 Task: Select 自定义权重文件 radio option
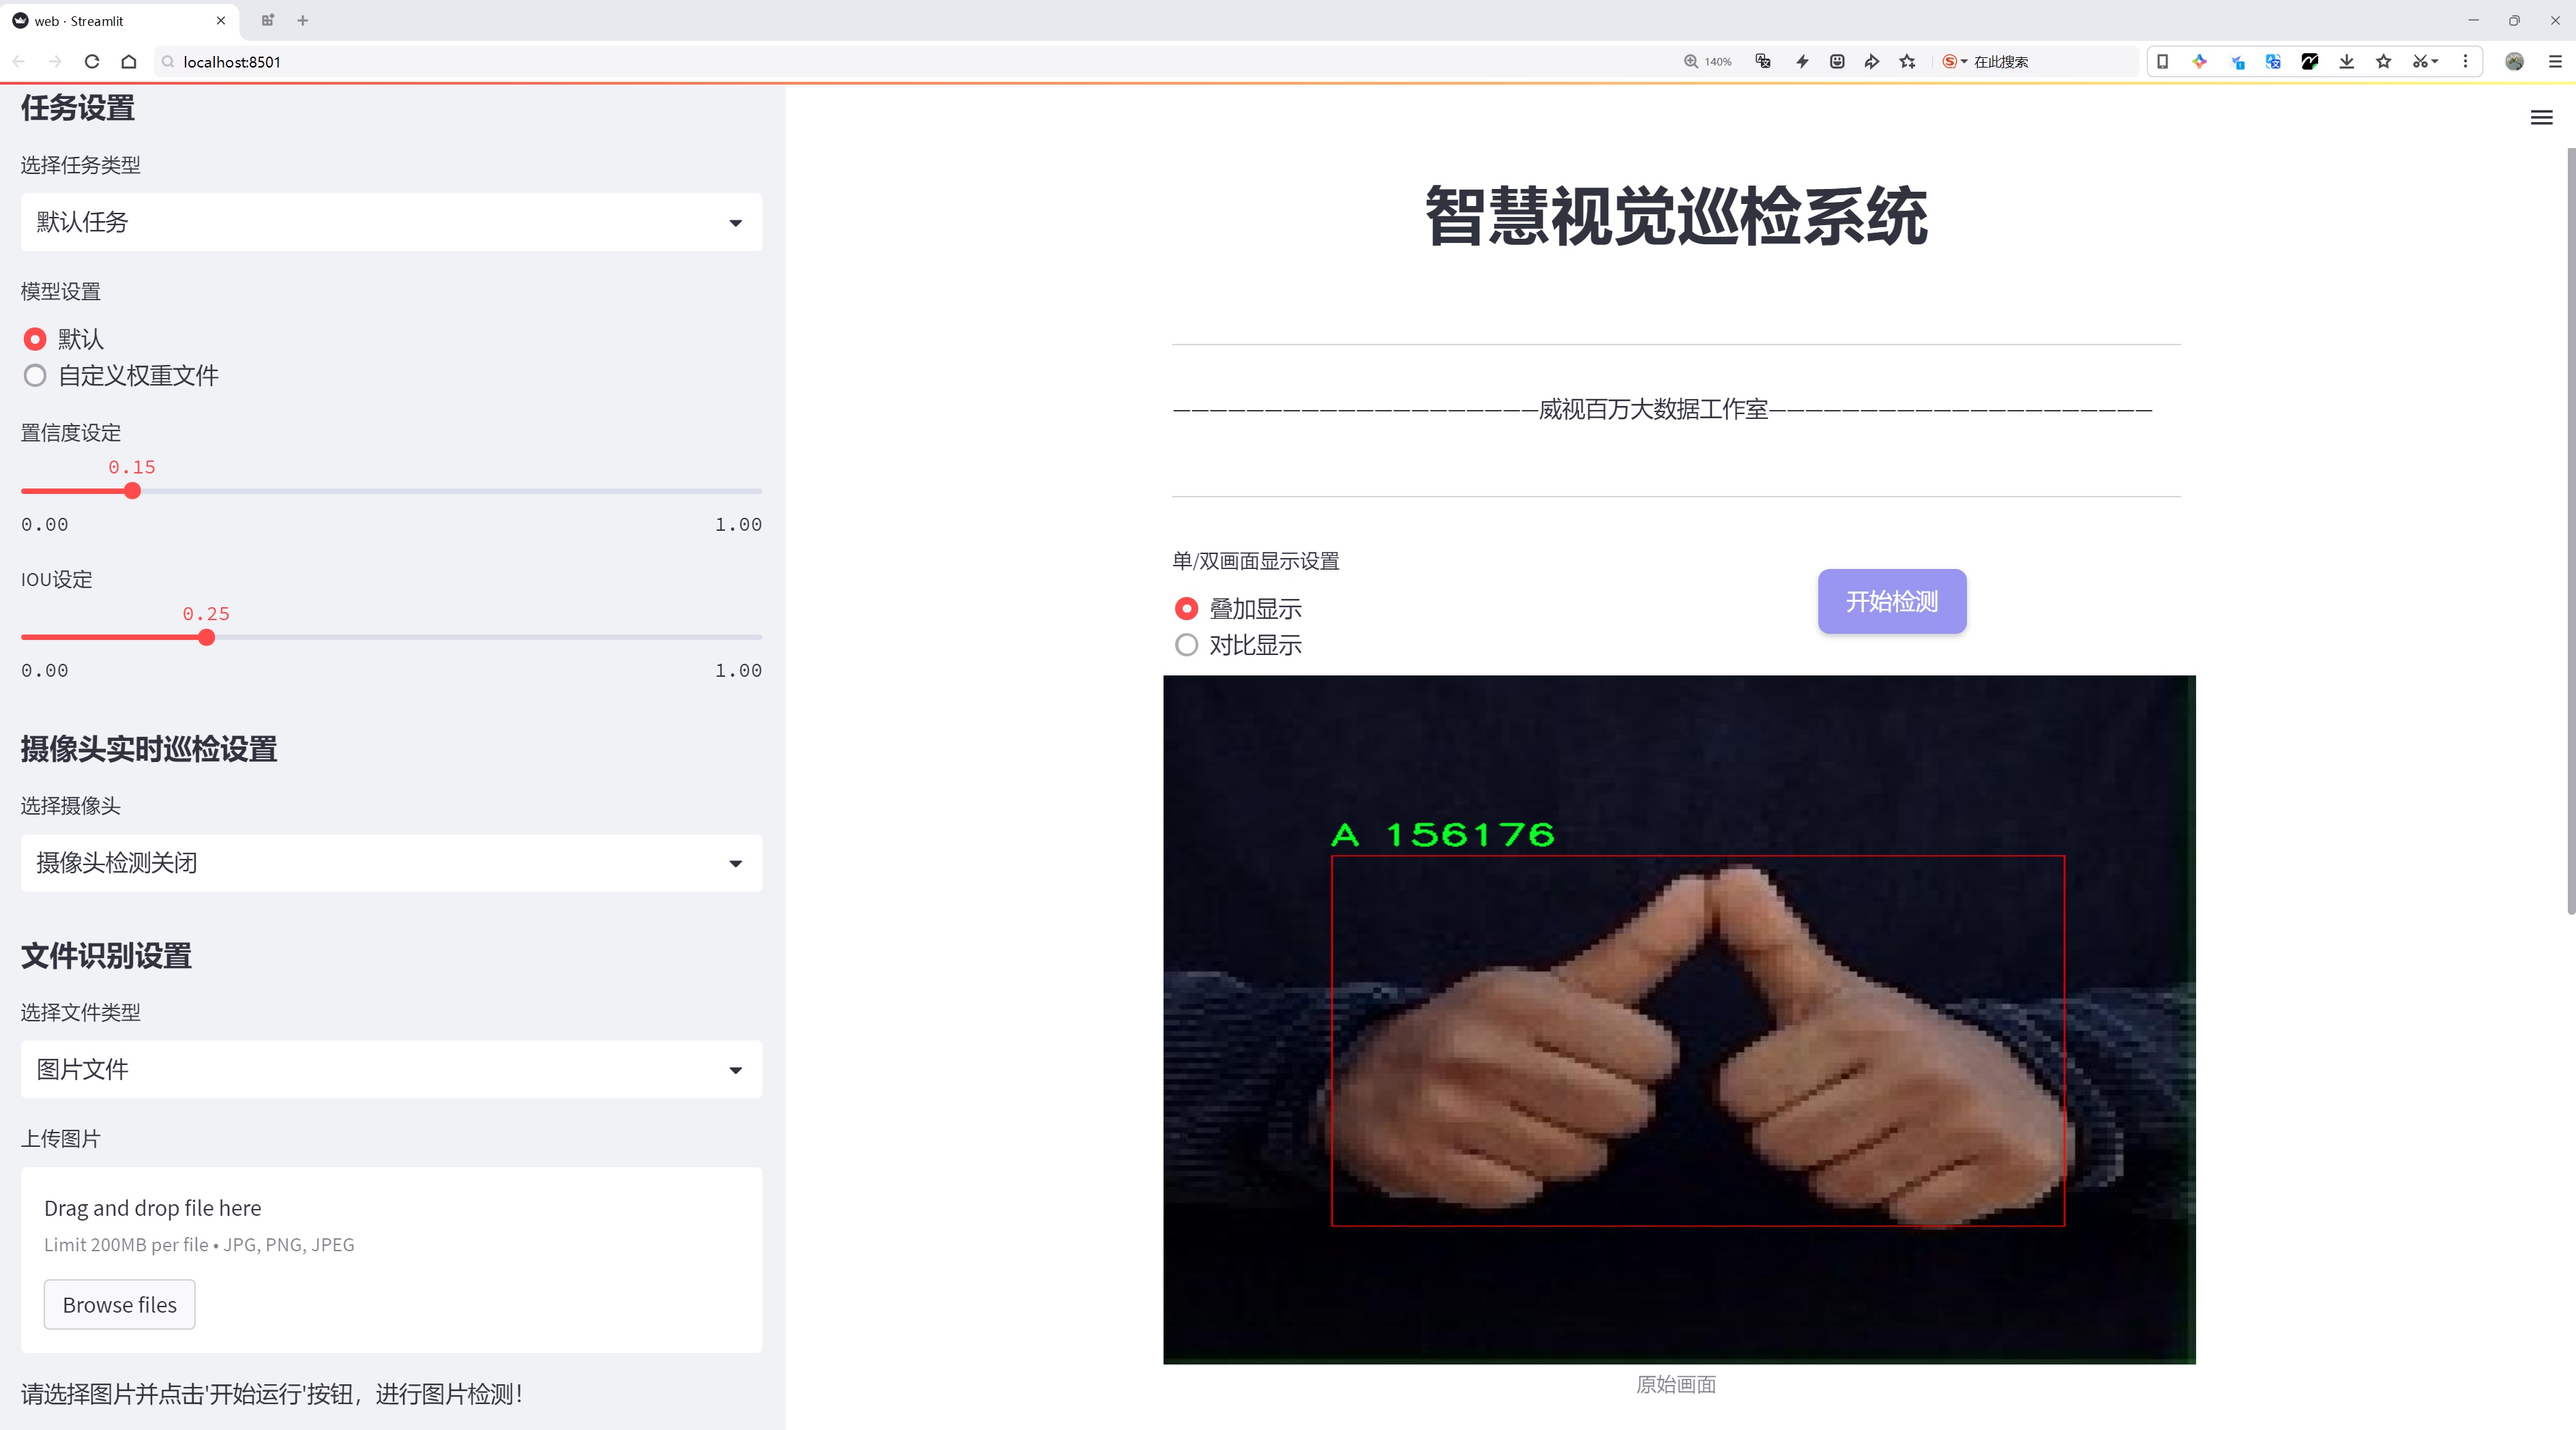(x=121, y=376)
